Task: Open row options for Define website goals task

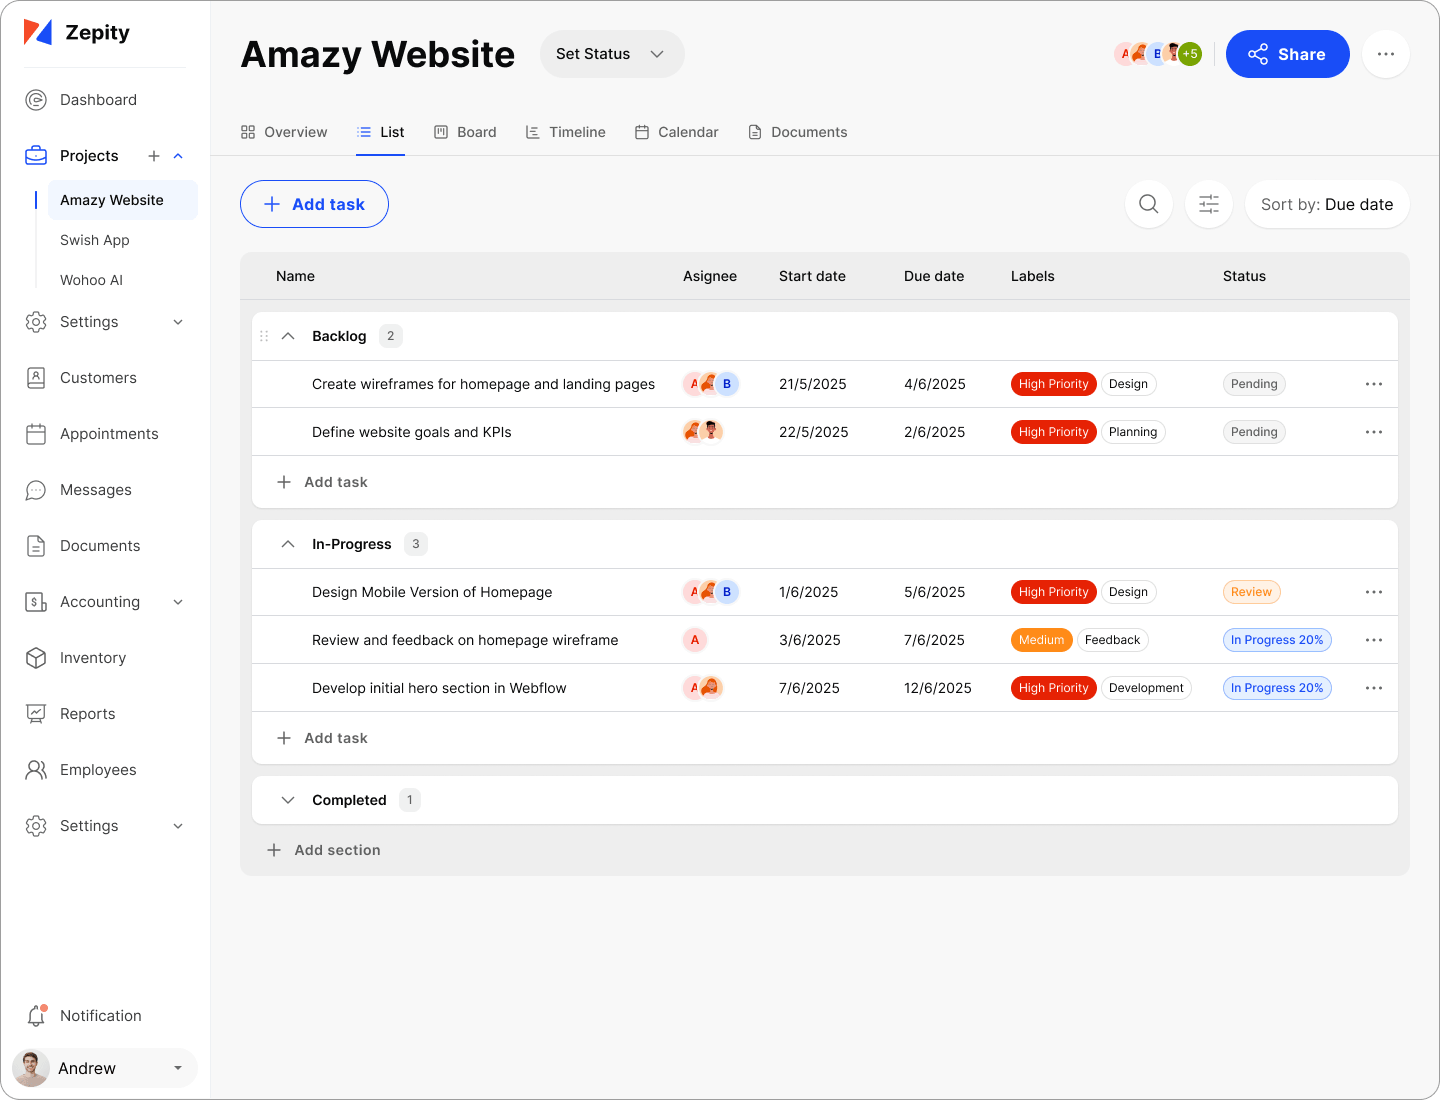Action: (x=1373, y=432)
